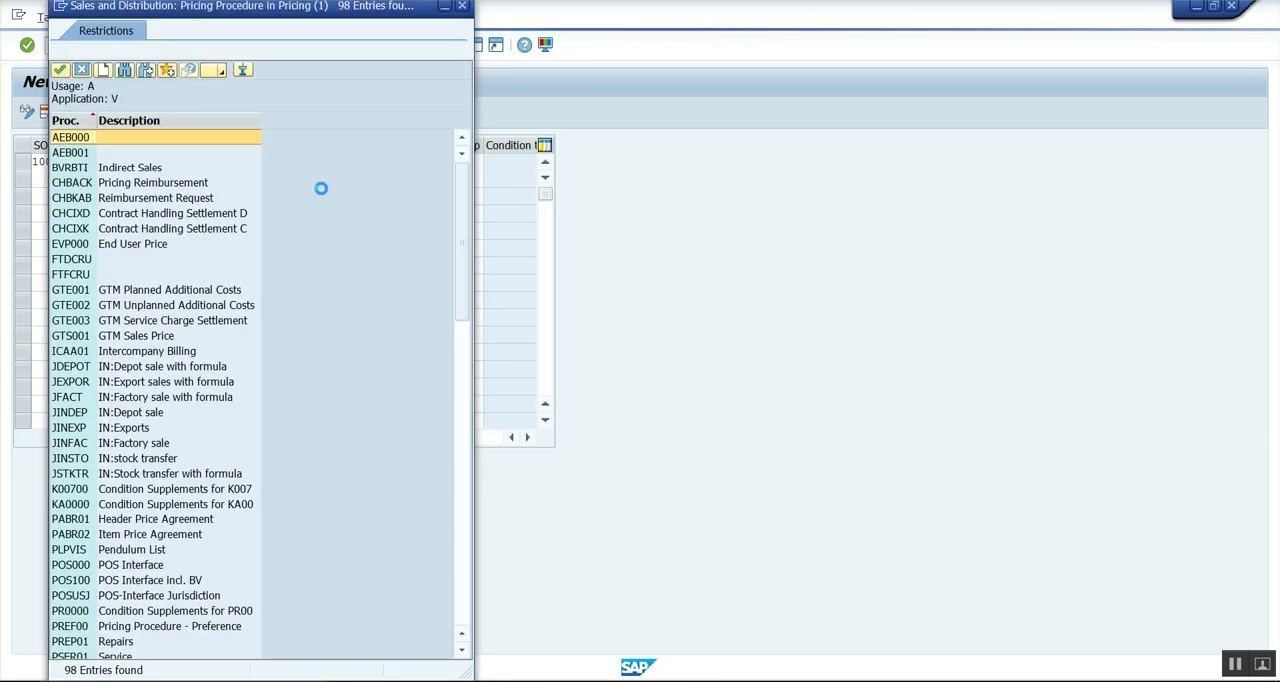Viewport: 1280px width, 682px height.
Task: Select POSUSJ POS-Interface Jurisdiction
Action: (x=156, y=596)
